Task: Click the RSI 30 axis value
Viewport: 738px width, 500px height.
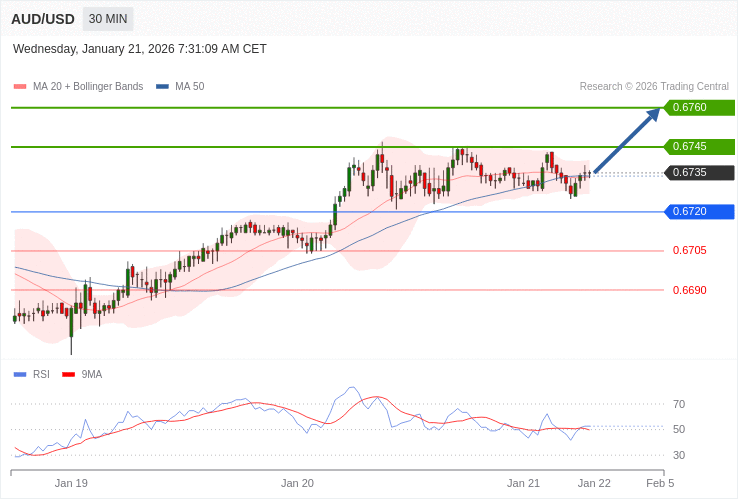Action: pyautogui.click(x=679, y=455)
